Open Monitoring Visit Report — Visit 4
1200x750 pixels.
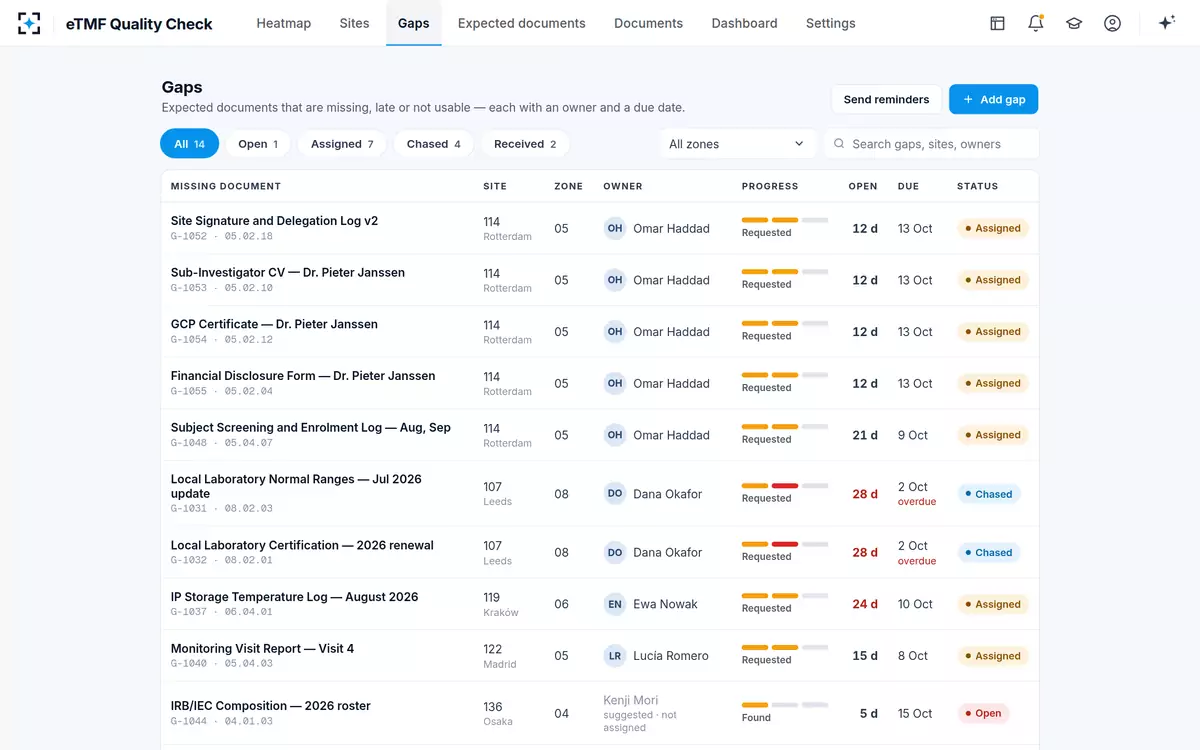click(x=262, y=649)
